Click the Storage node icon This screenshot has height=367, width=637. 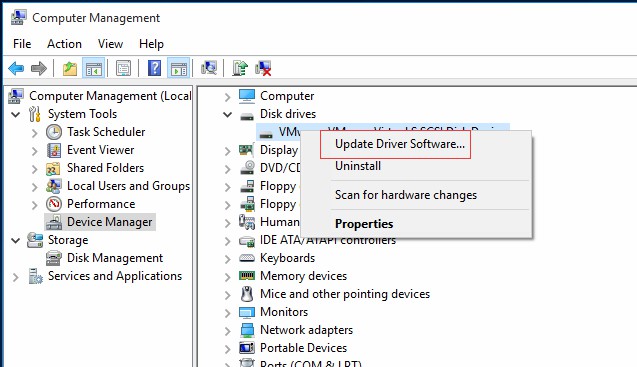pyautogui.click(x=35, y=240)
